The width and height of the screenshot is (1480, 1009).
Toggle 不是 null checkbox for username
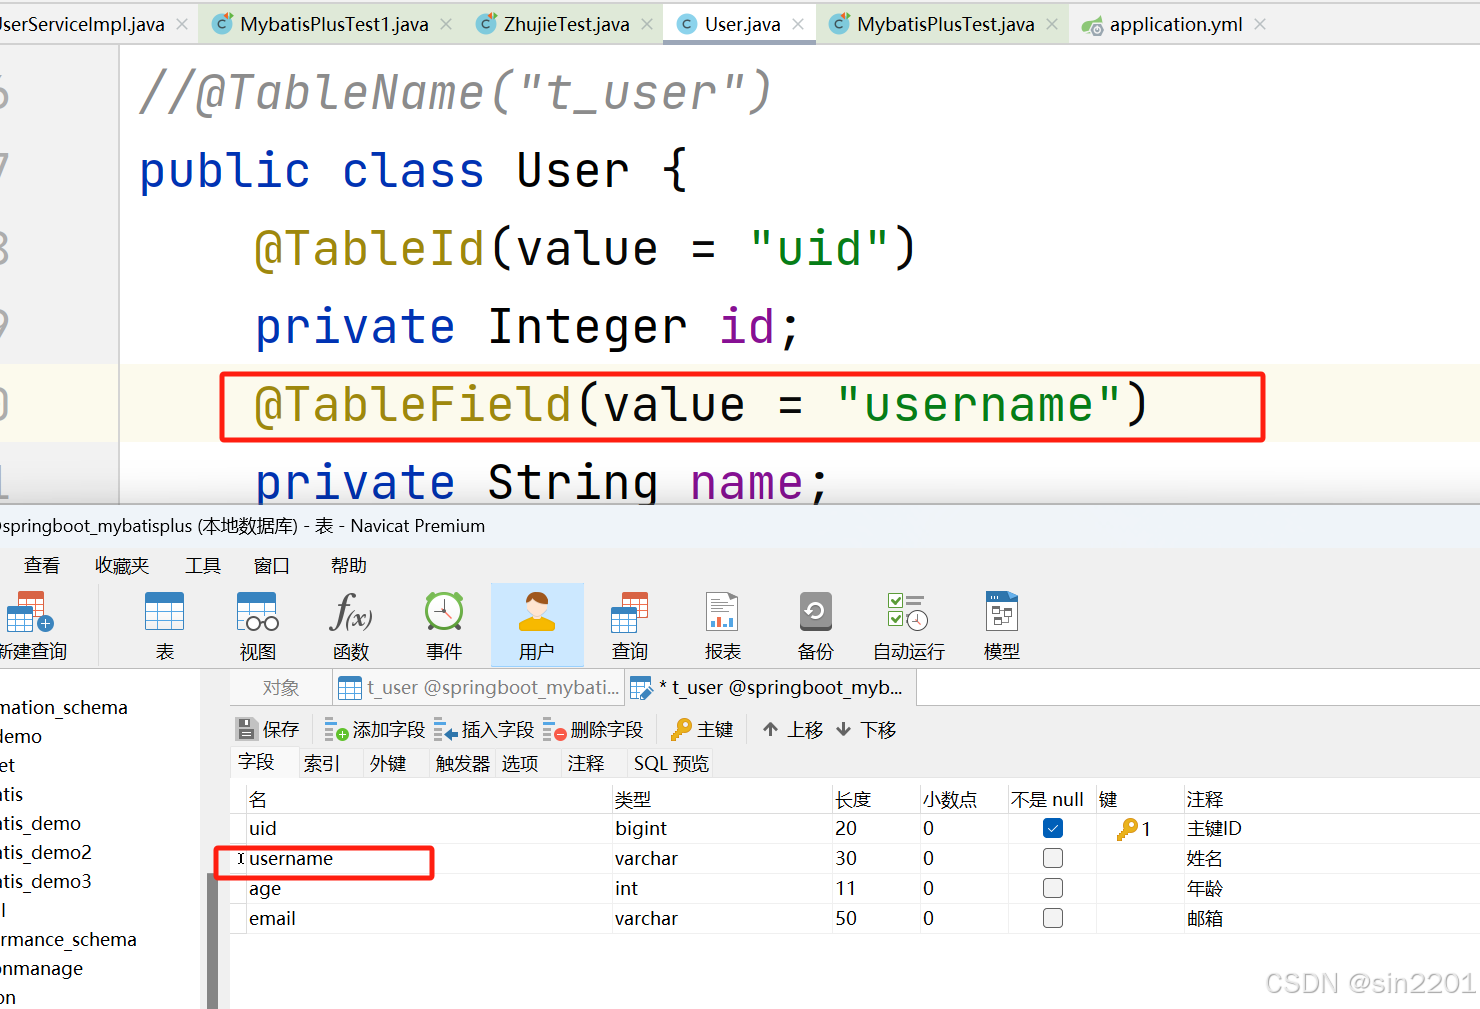tap(1052, 858)
